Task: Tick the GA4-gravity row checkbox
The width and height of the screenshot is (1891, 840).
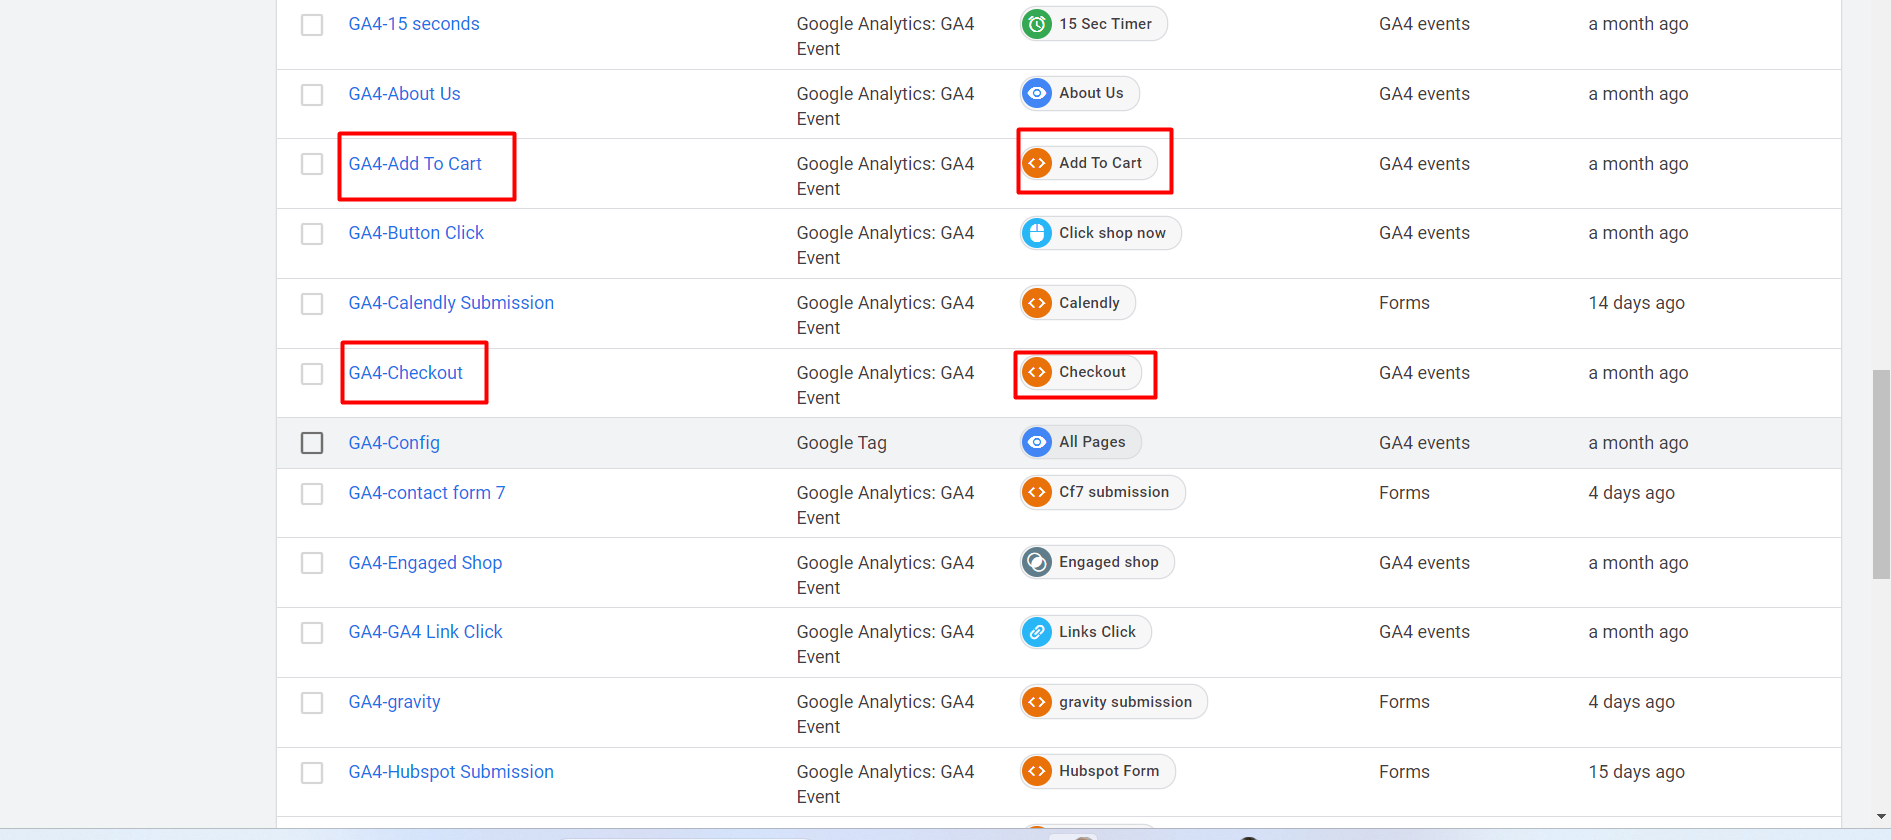Action: tap(312, 703)
